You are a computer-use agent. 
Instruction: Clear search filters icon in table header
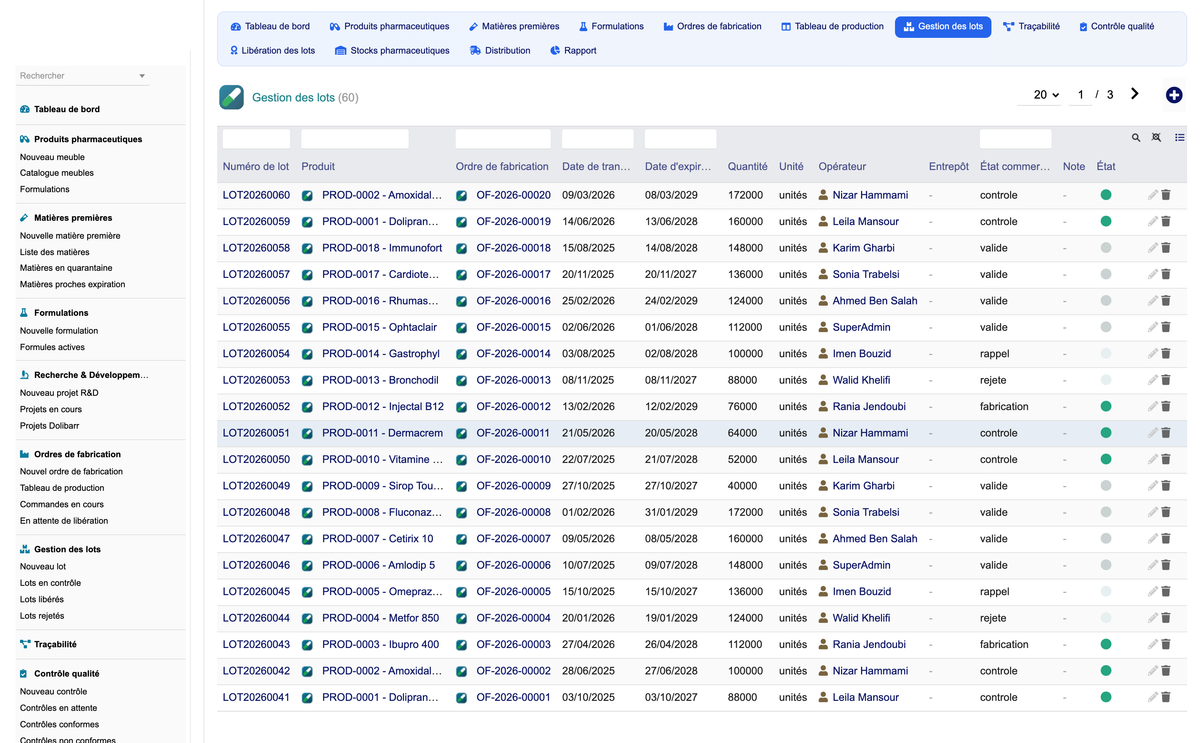[x=1157, y=138]
